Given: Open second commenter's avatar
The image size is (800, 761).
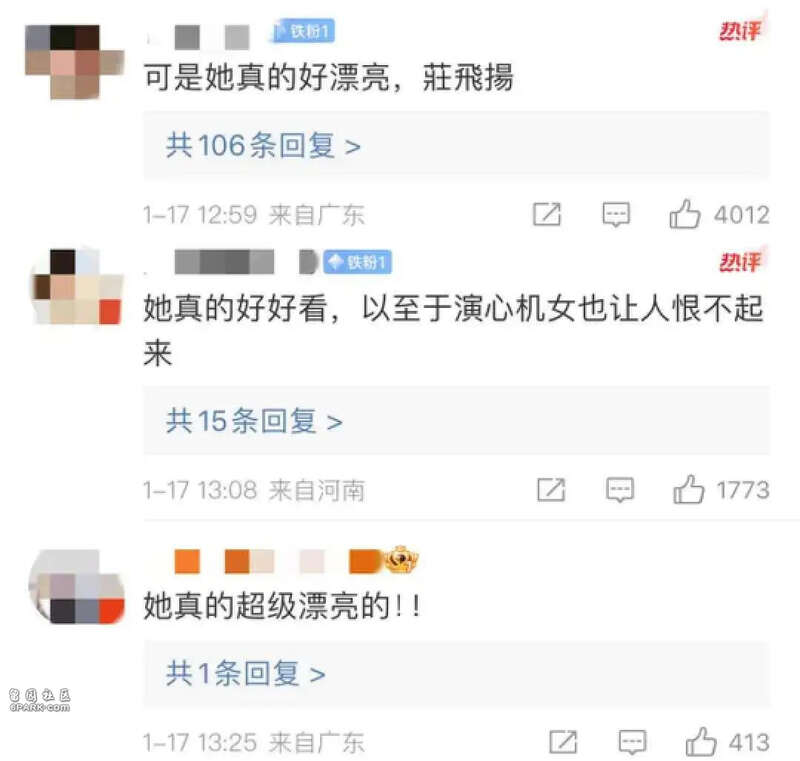Looking at the screenshot, I should click(77, 287).
